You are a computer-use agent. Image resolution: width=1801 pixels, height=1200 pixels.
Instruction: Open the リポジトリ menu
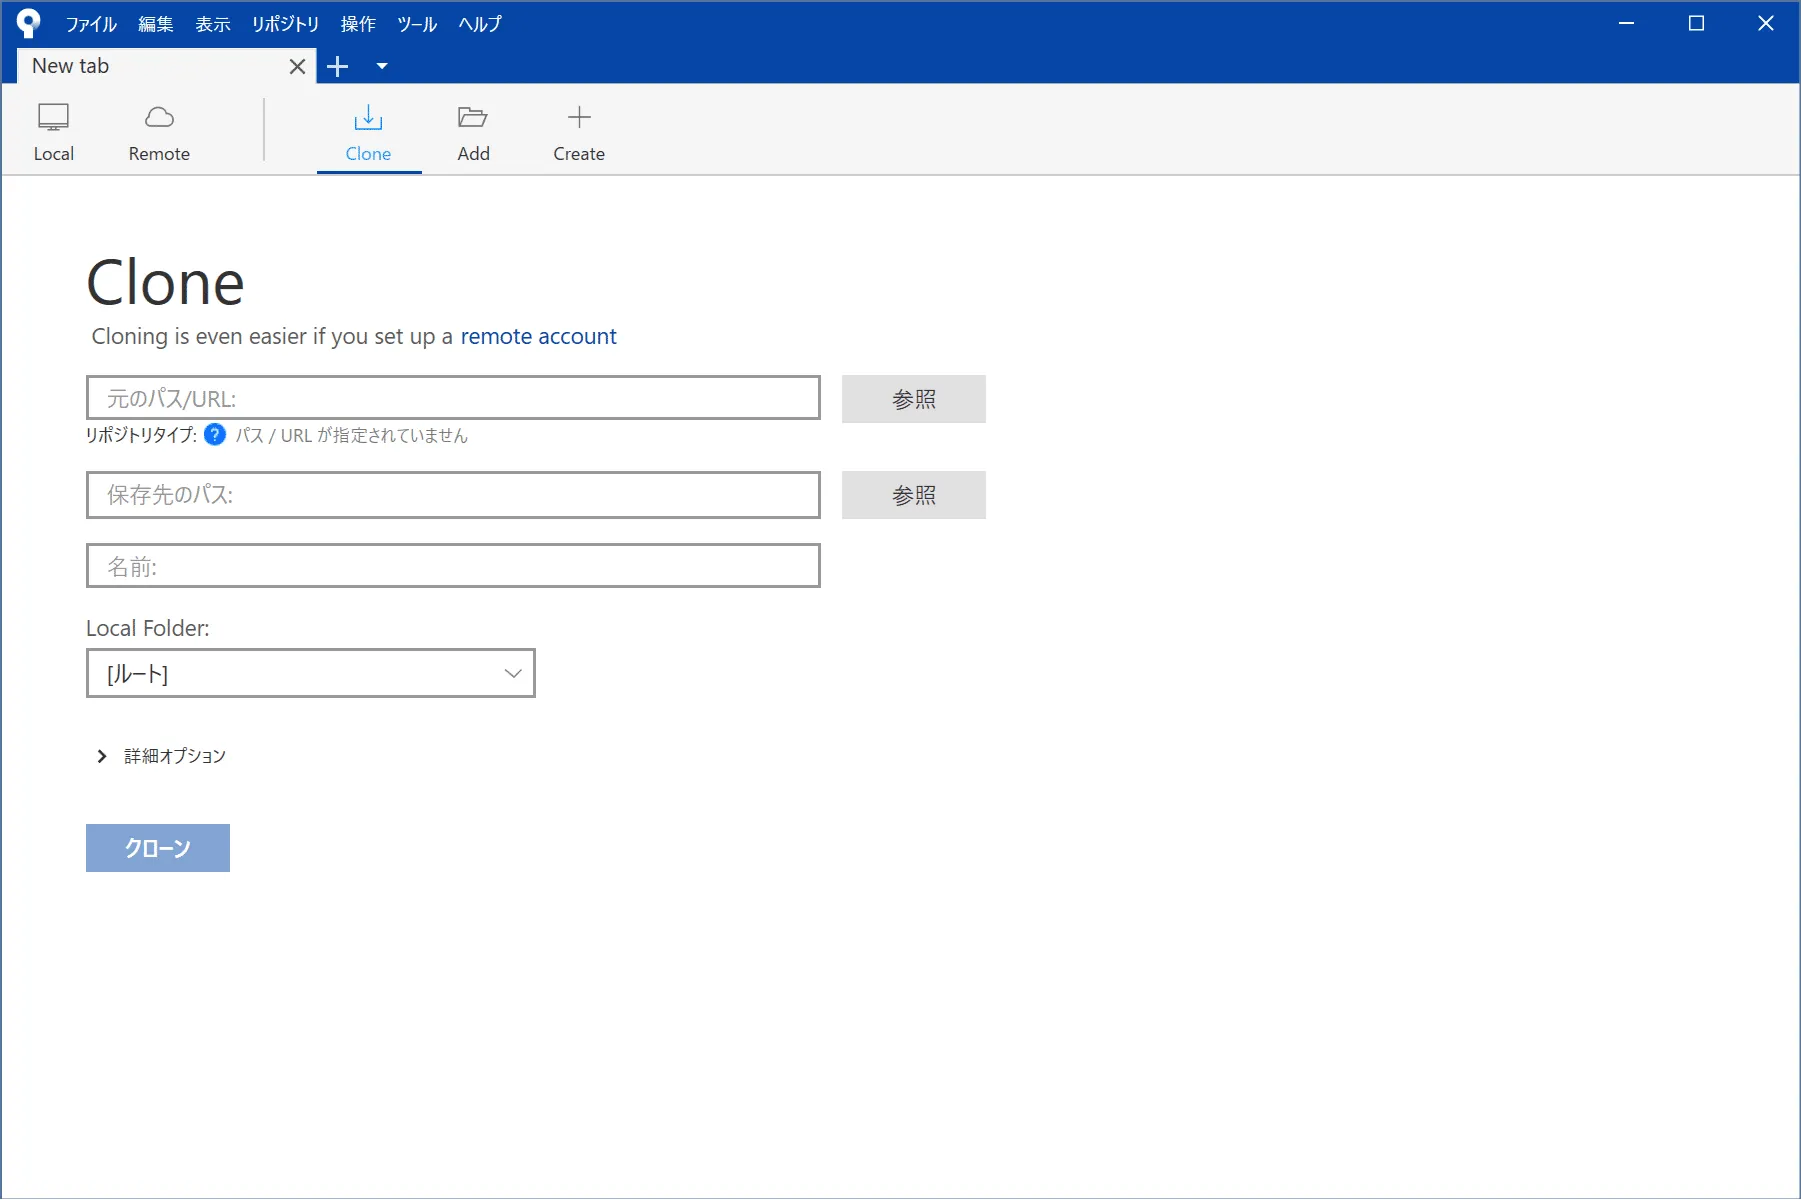click(285, 24)
